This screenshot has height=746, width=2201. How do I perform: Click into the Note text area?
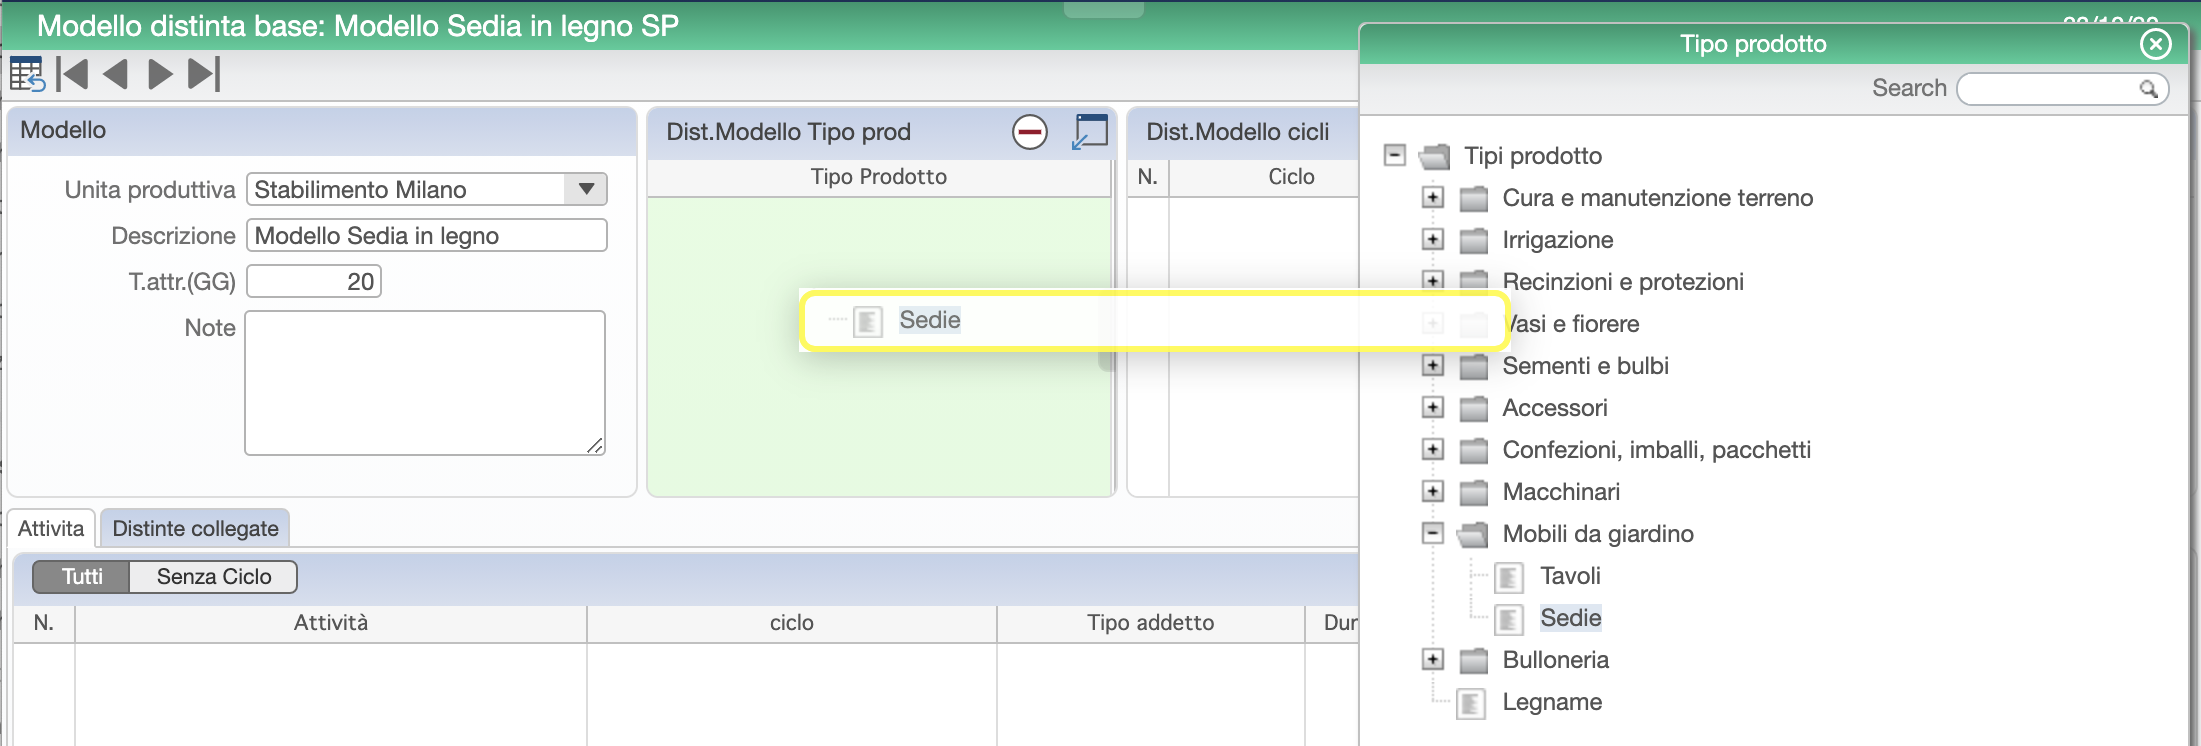[425, 383]
